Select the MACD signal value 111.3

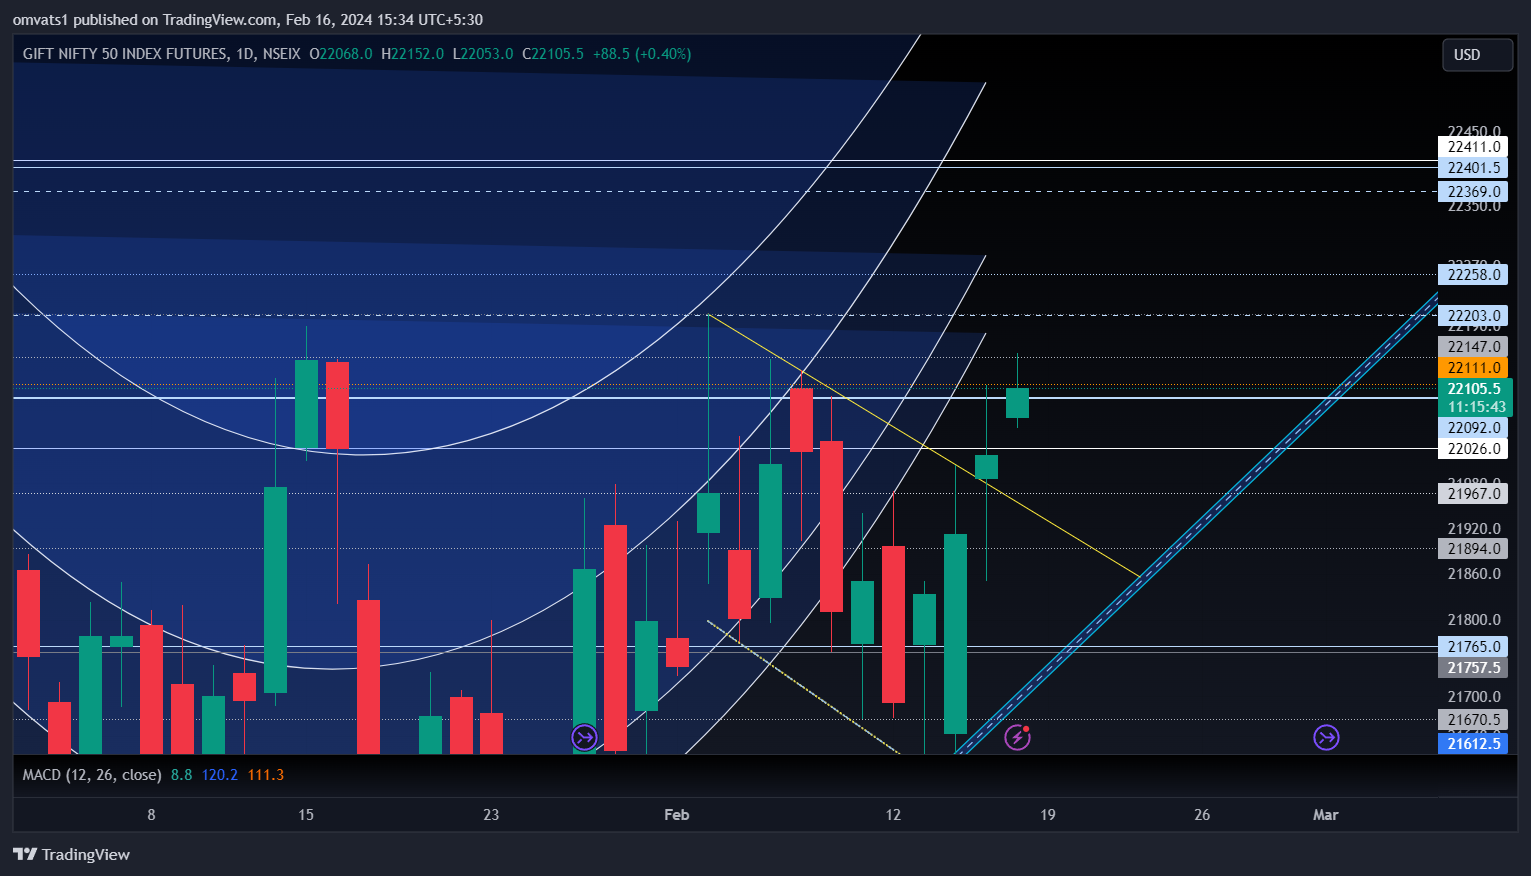(265, 775)
